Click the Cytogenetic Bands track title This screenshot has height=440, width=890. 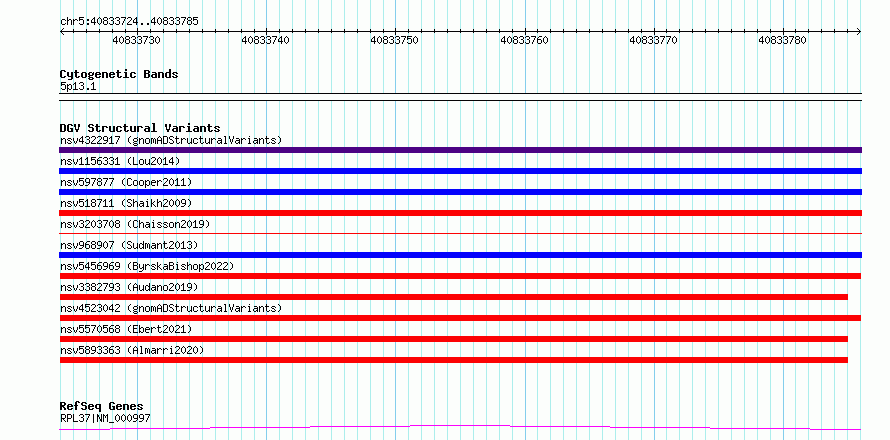(119, 74)
